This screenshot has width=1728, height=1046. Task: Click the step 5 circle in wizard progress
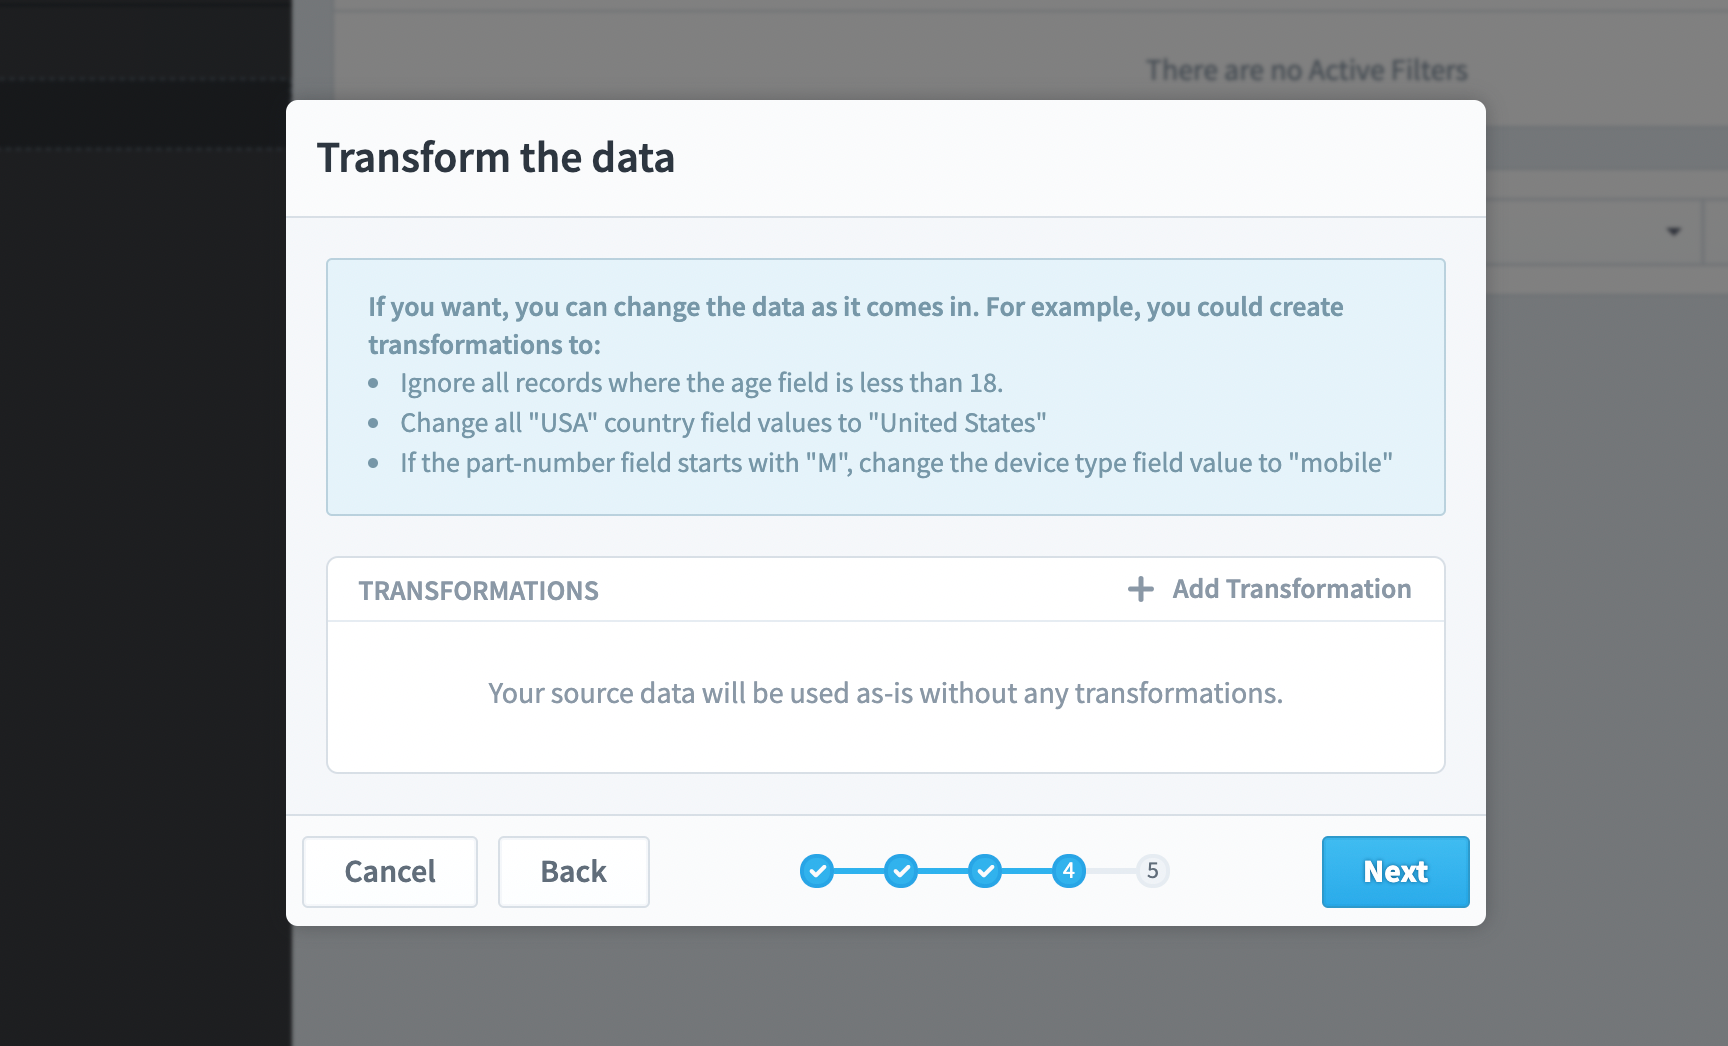(1153, 871)
